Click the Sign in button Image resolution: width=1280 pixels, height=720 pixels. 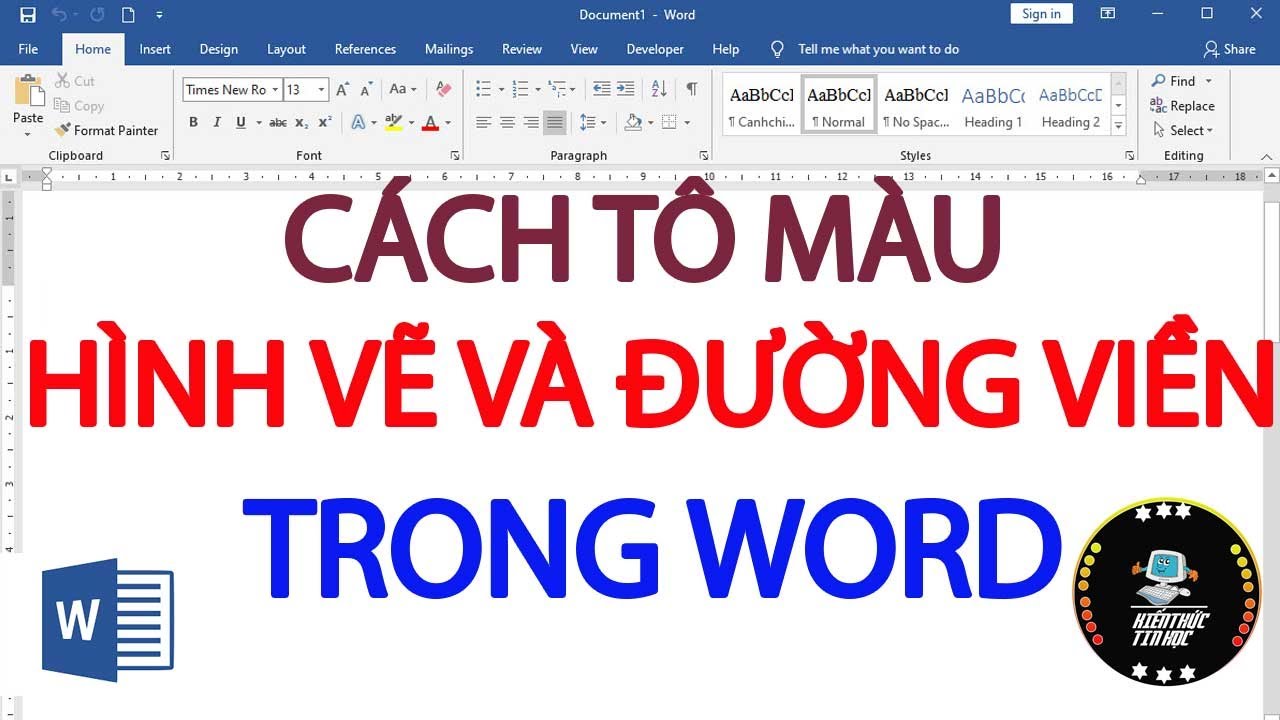[x=1041, y=14]
